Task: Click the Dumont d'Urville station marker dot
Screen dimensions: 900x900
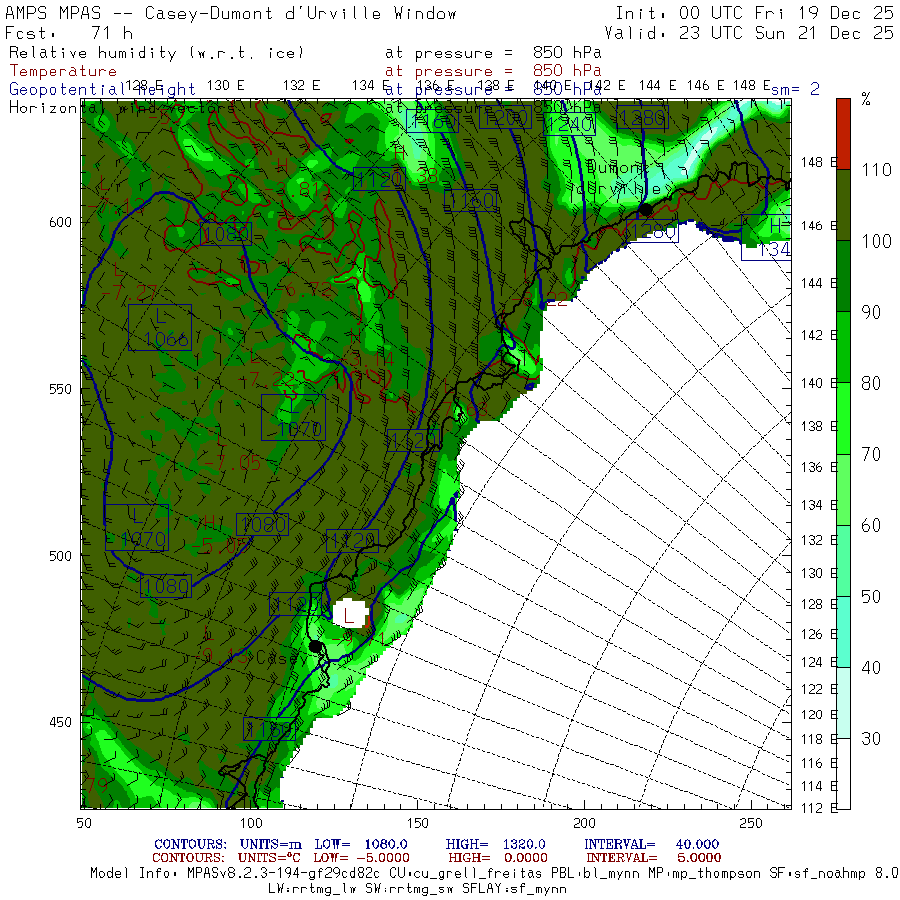Action: coord(645,210)
